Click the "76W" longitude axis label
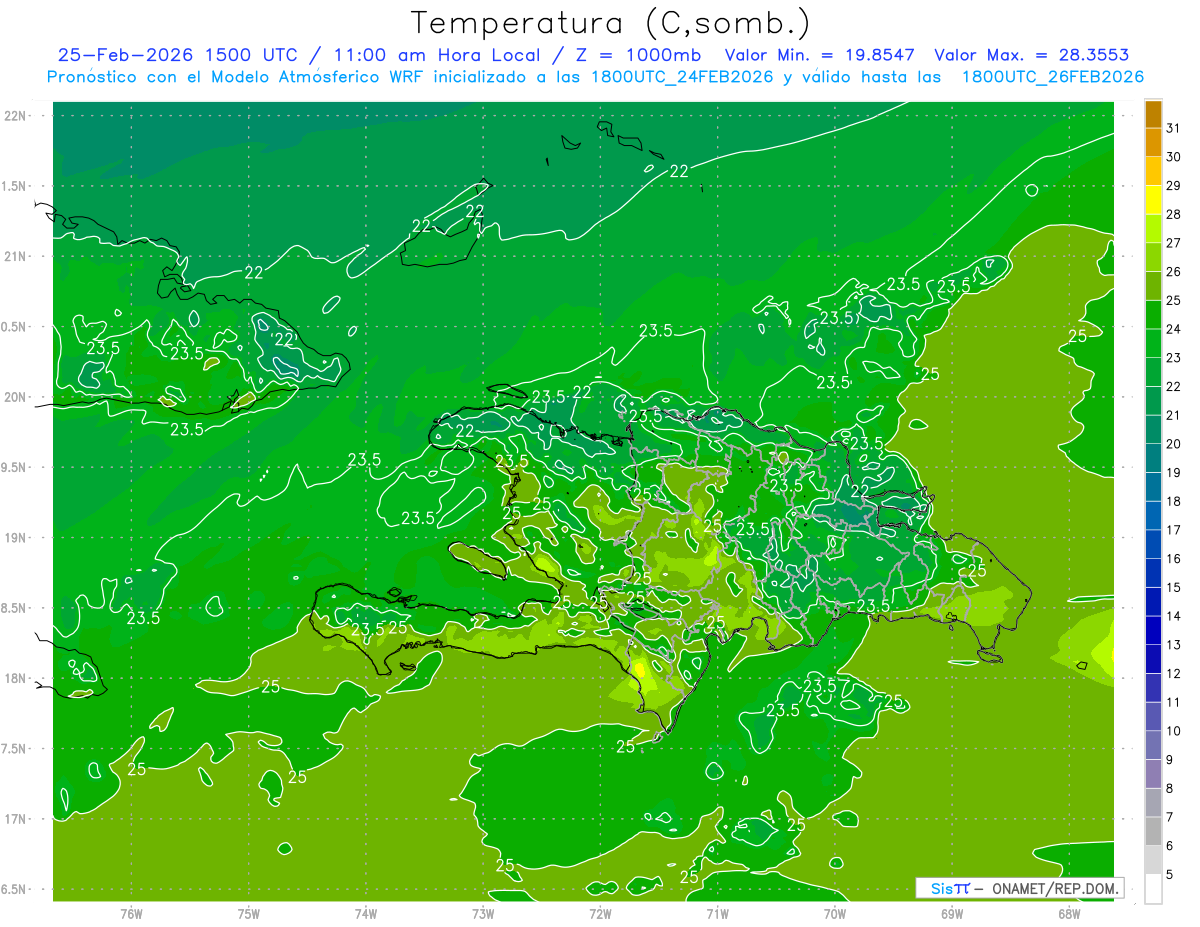The image size is (1200, 927). click(x=131, y=914)
